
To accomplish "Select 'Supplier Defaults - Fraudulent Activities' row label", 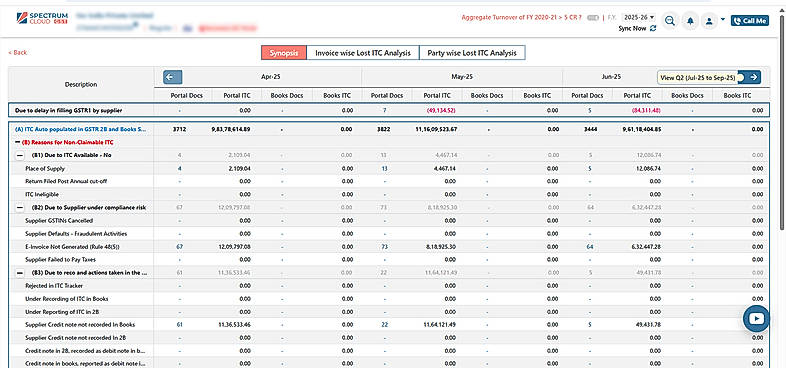I will 76,234.
